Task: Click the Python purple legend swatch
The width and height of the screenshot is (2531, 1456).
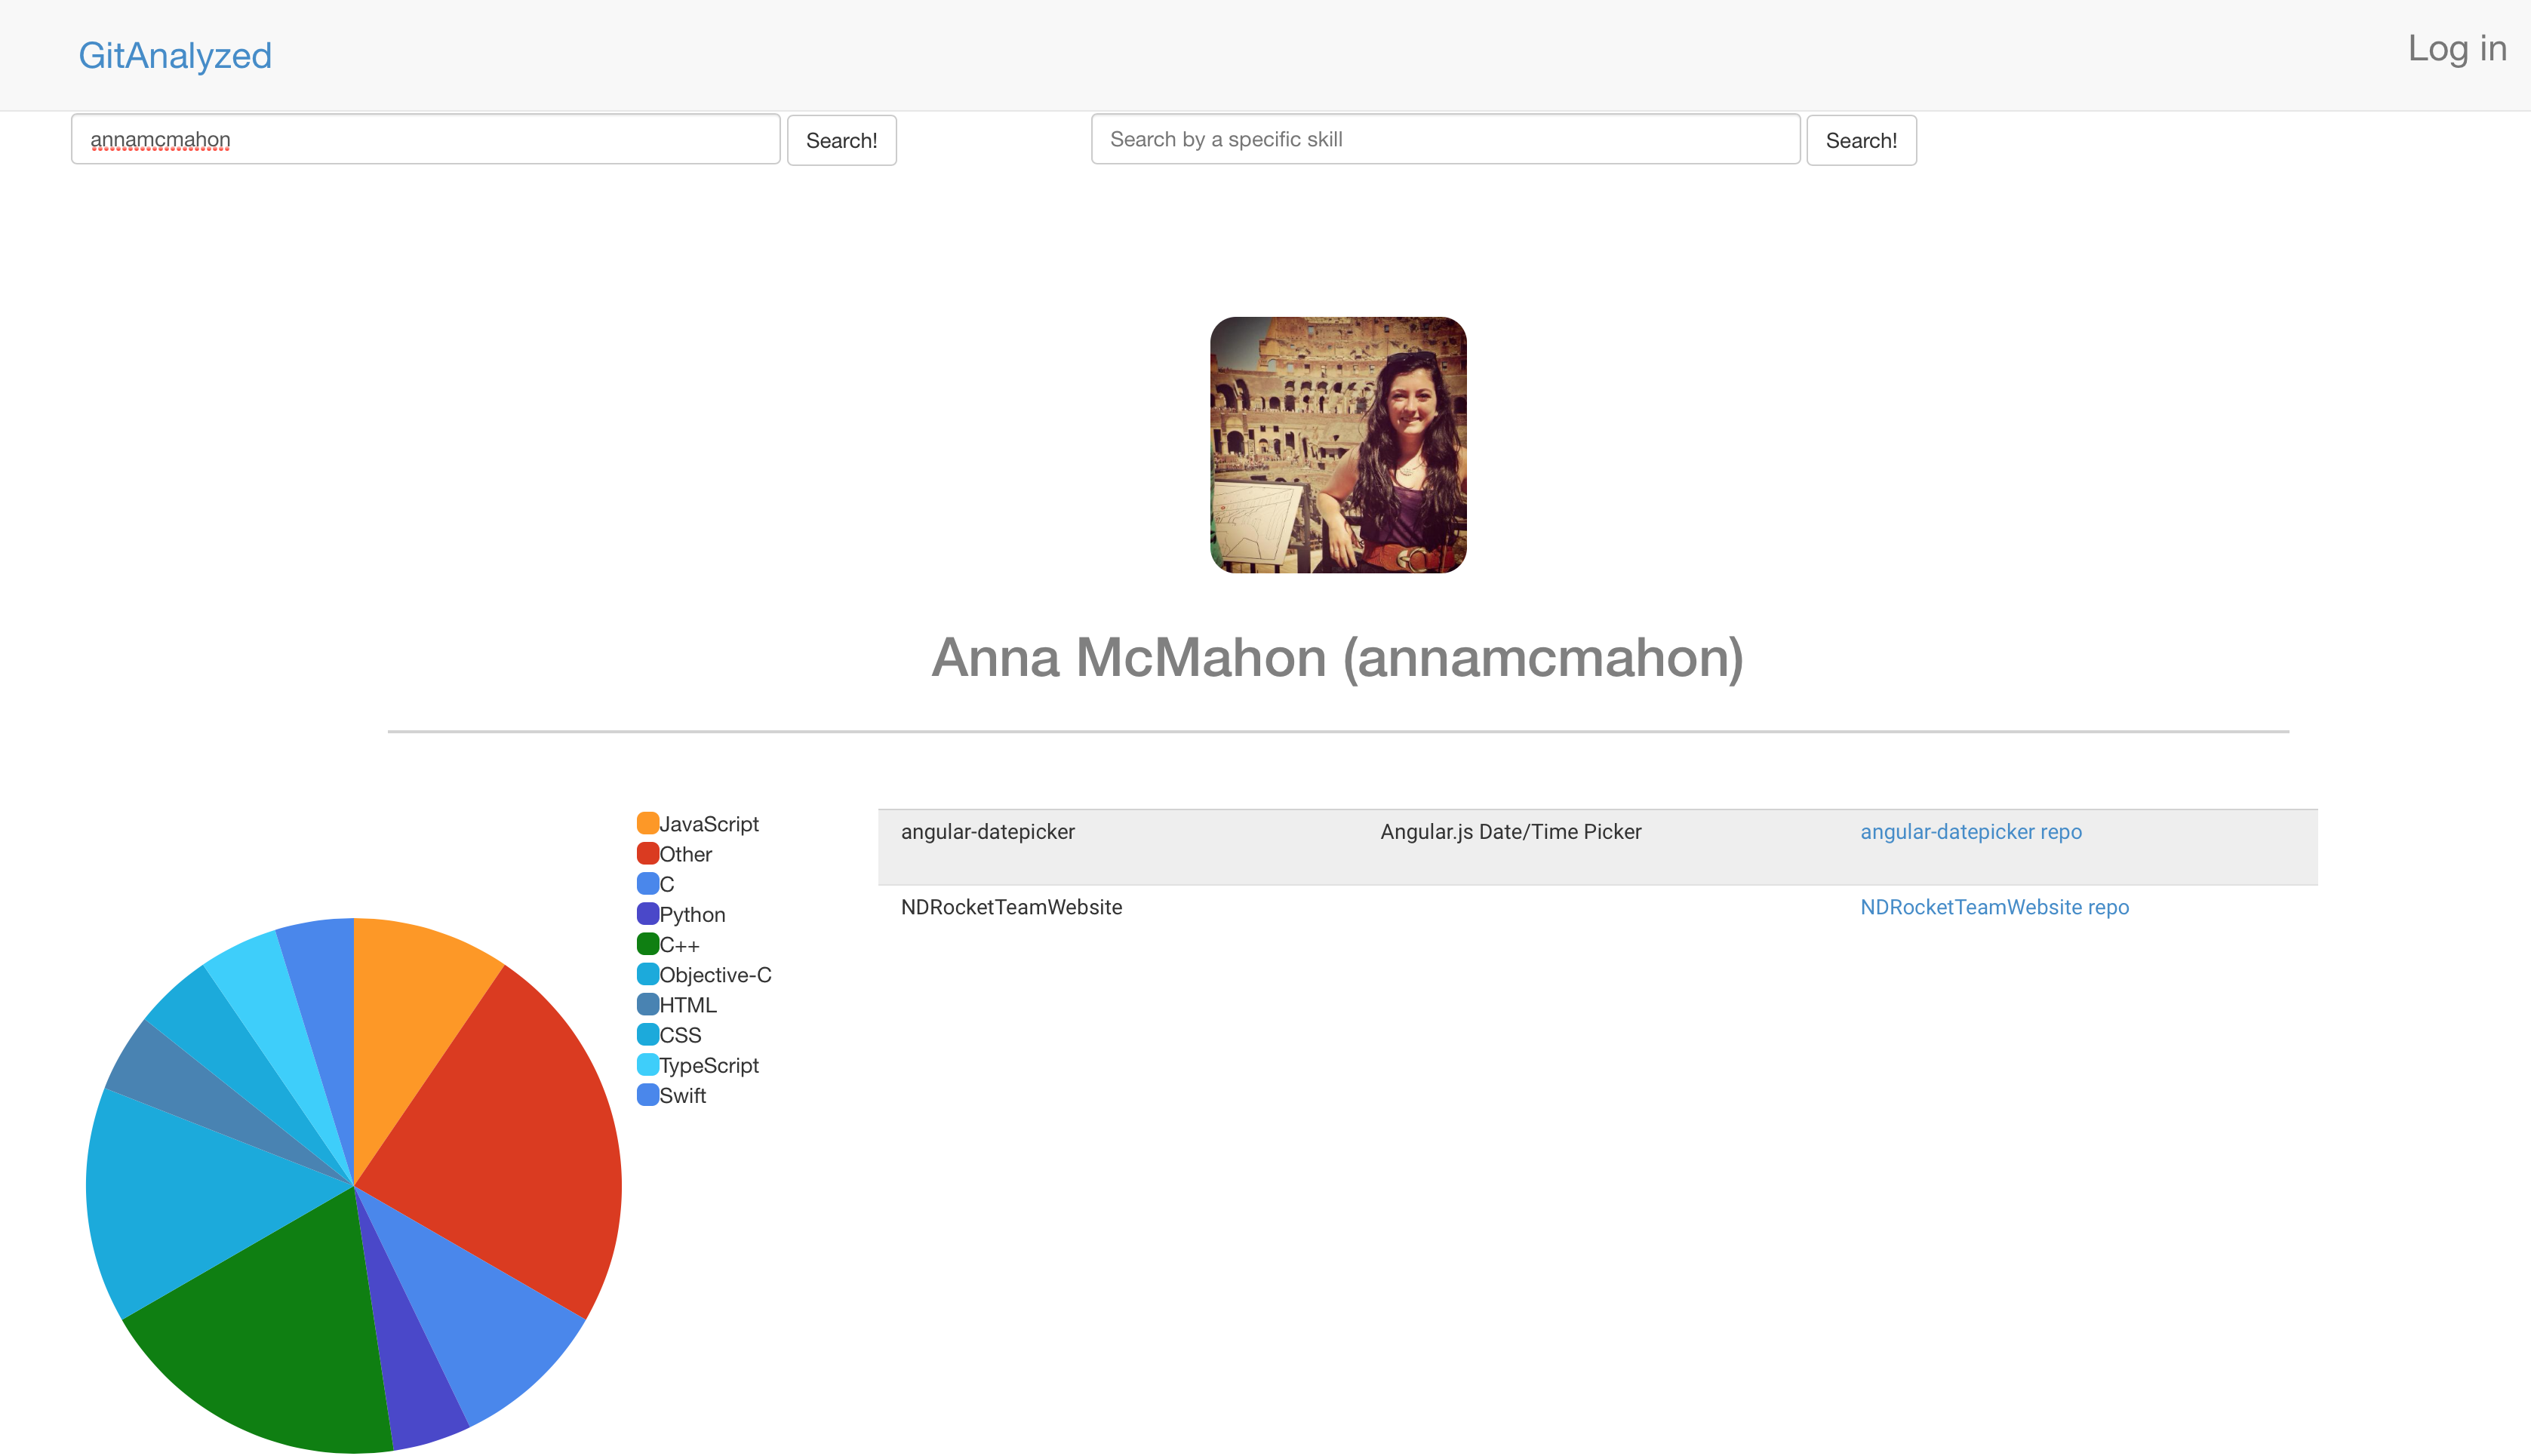Action: point(647,913)
